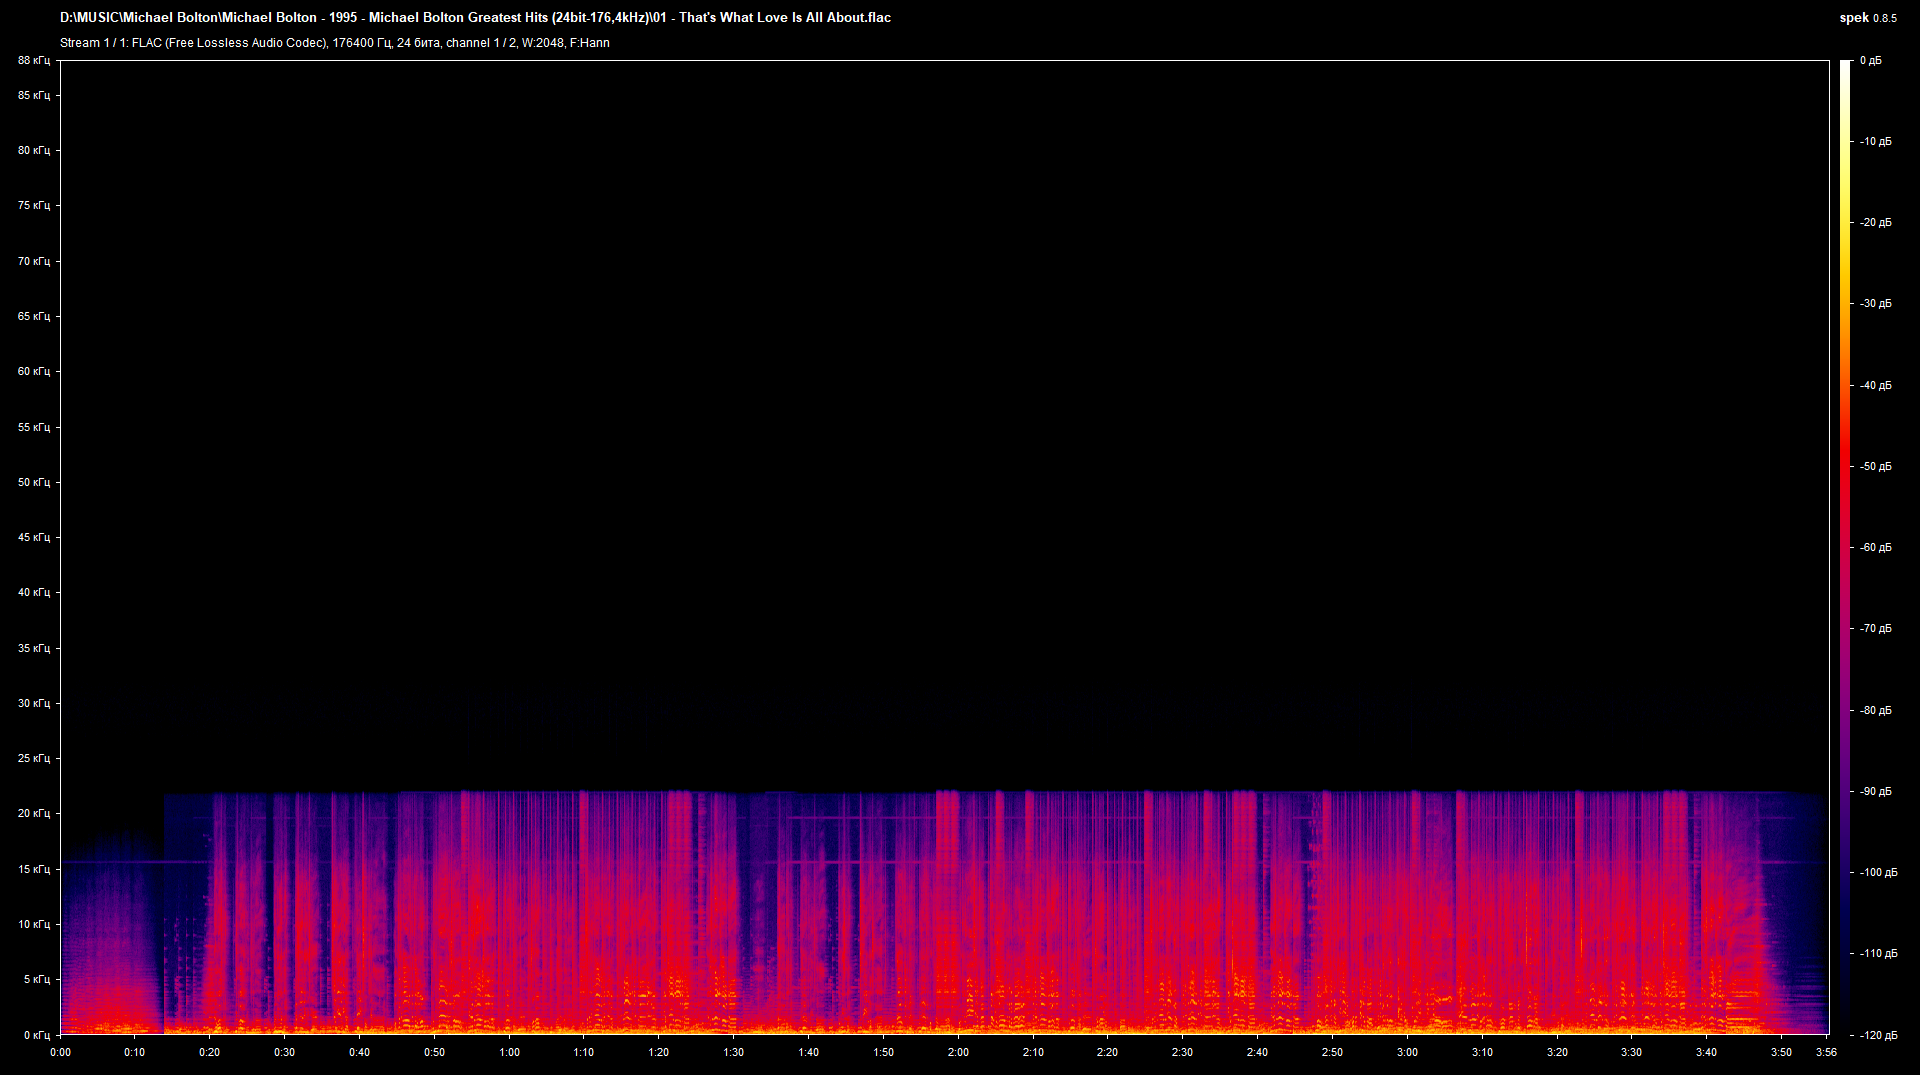Image resolution: width=1920 pixels, height=1075 pixels.
Task: Click the F:Hann window function text
Action: 591,43
